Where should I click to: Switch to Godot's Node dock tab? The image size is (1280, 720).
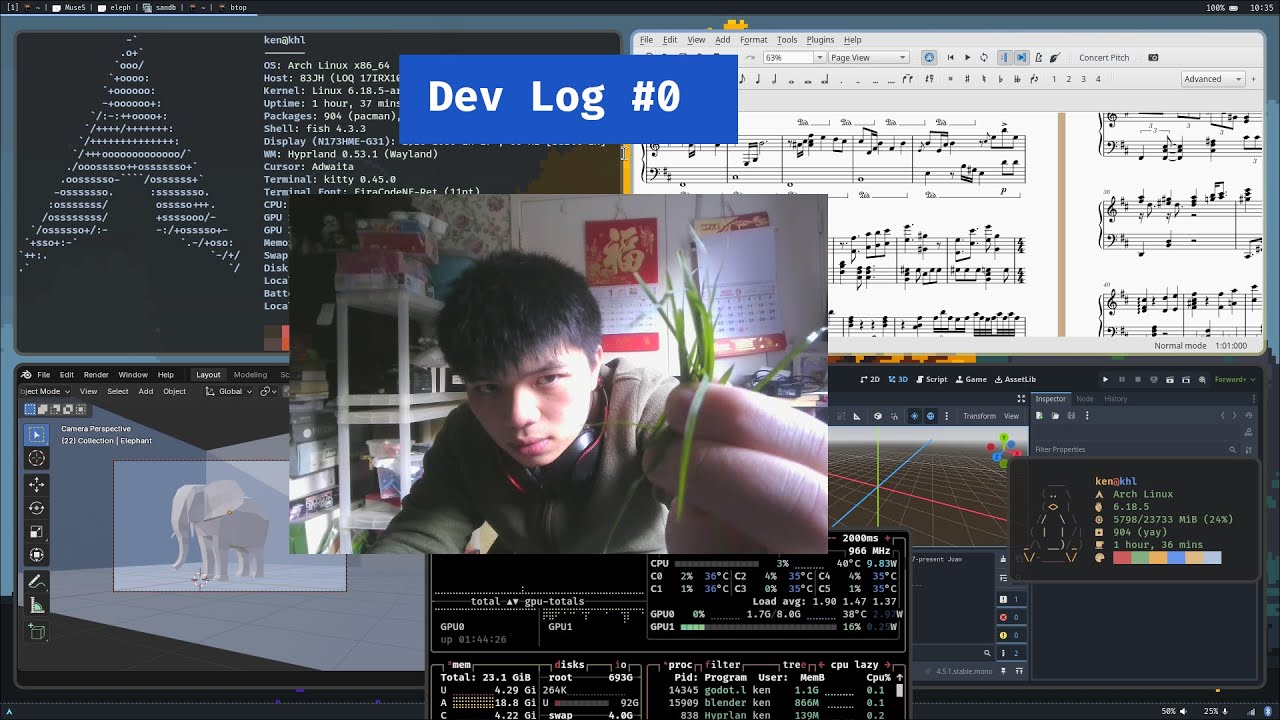click(x=1084, y=399)
